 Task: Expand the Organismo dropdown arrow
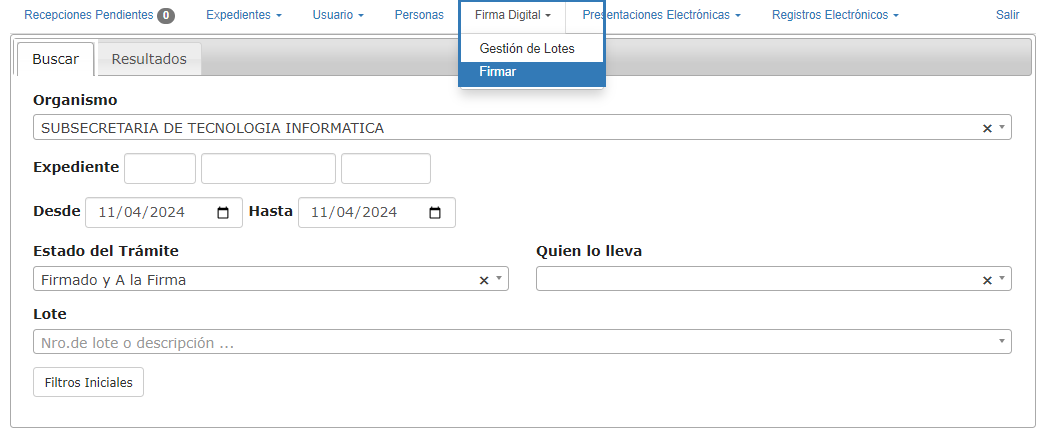(x=1002, y=128)
